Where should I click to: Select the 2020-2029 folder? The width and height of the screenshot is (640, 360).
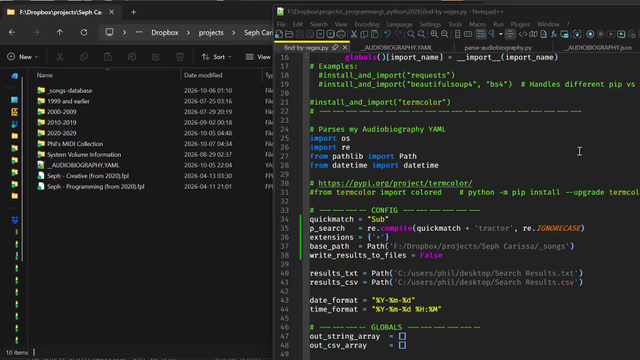61,133
